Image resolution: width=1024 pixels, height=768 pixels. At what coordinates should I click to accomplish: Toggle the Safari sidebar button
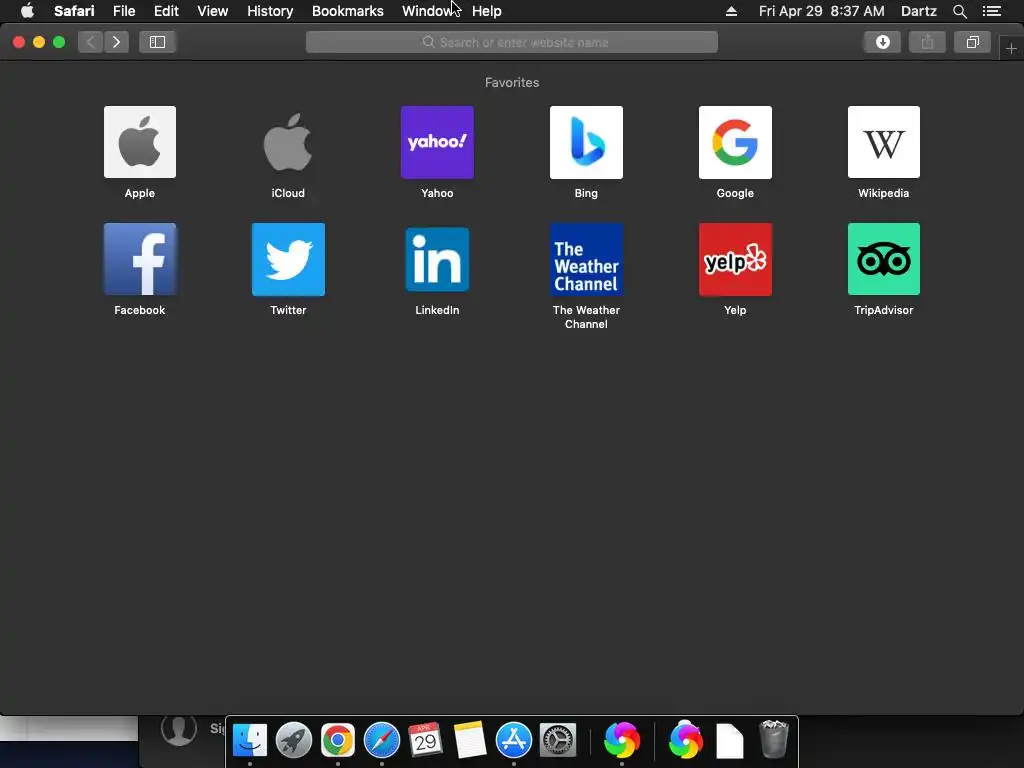tap(157, 42)
